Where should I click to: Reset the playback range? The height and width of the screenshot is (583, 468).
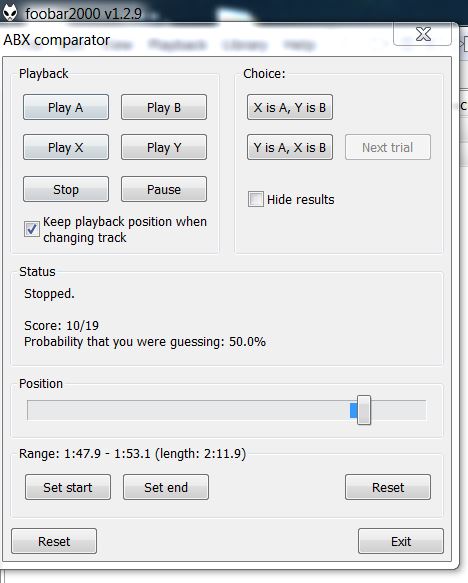point(388,487)
